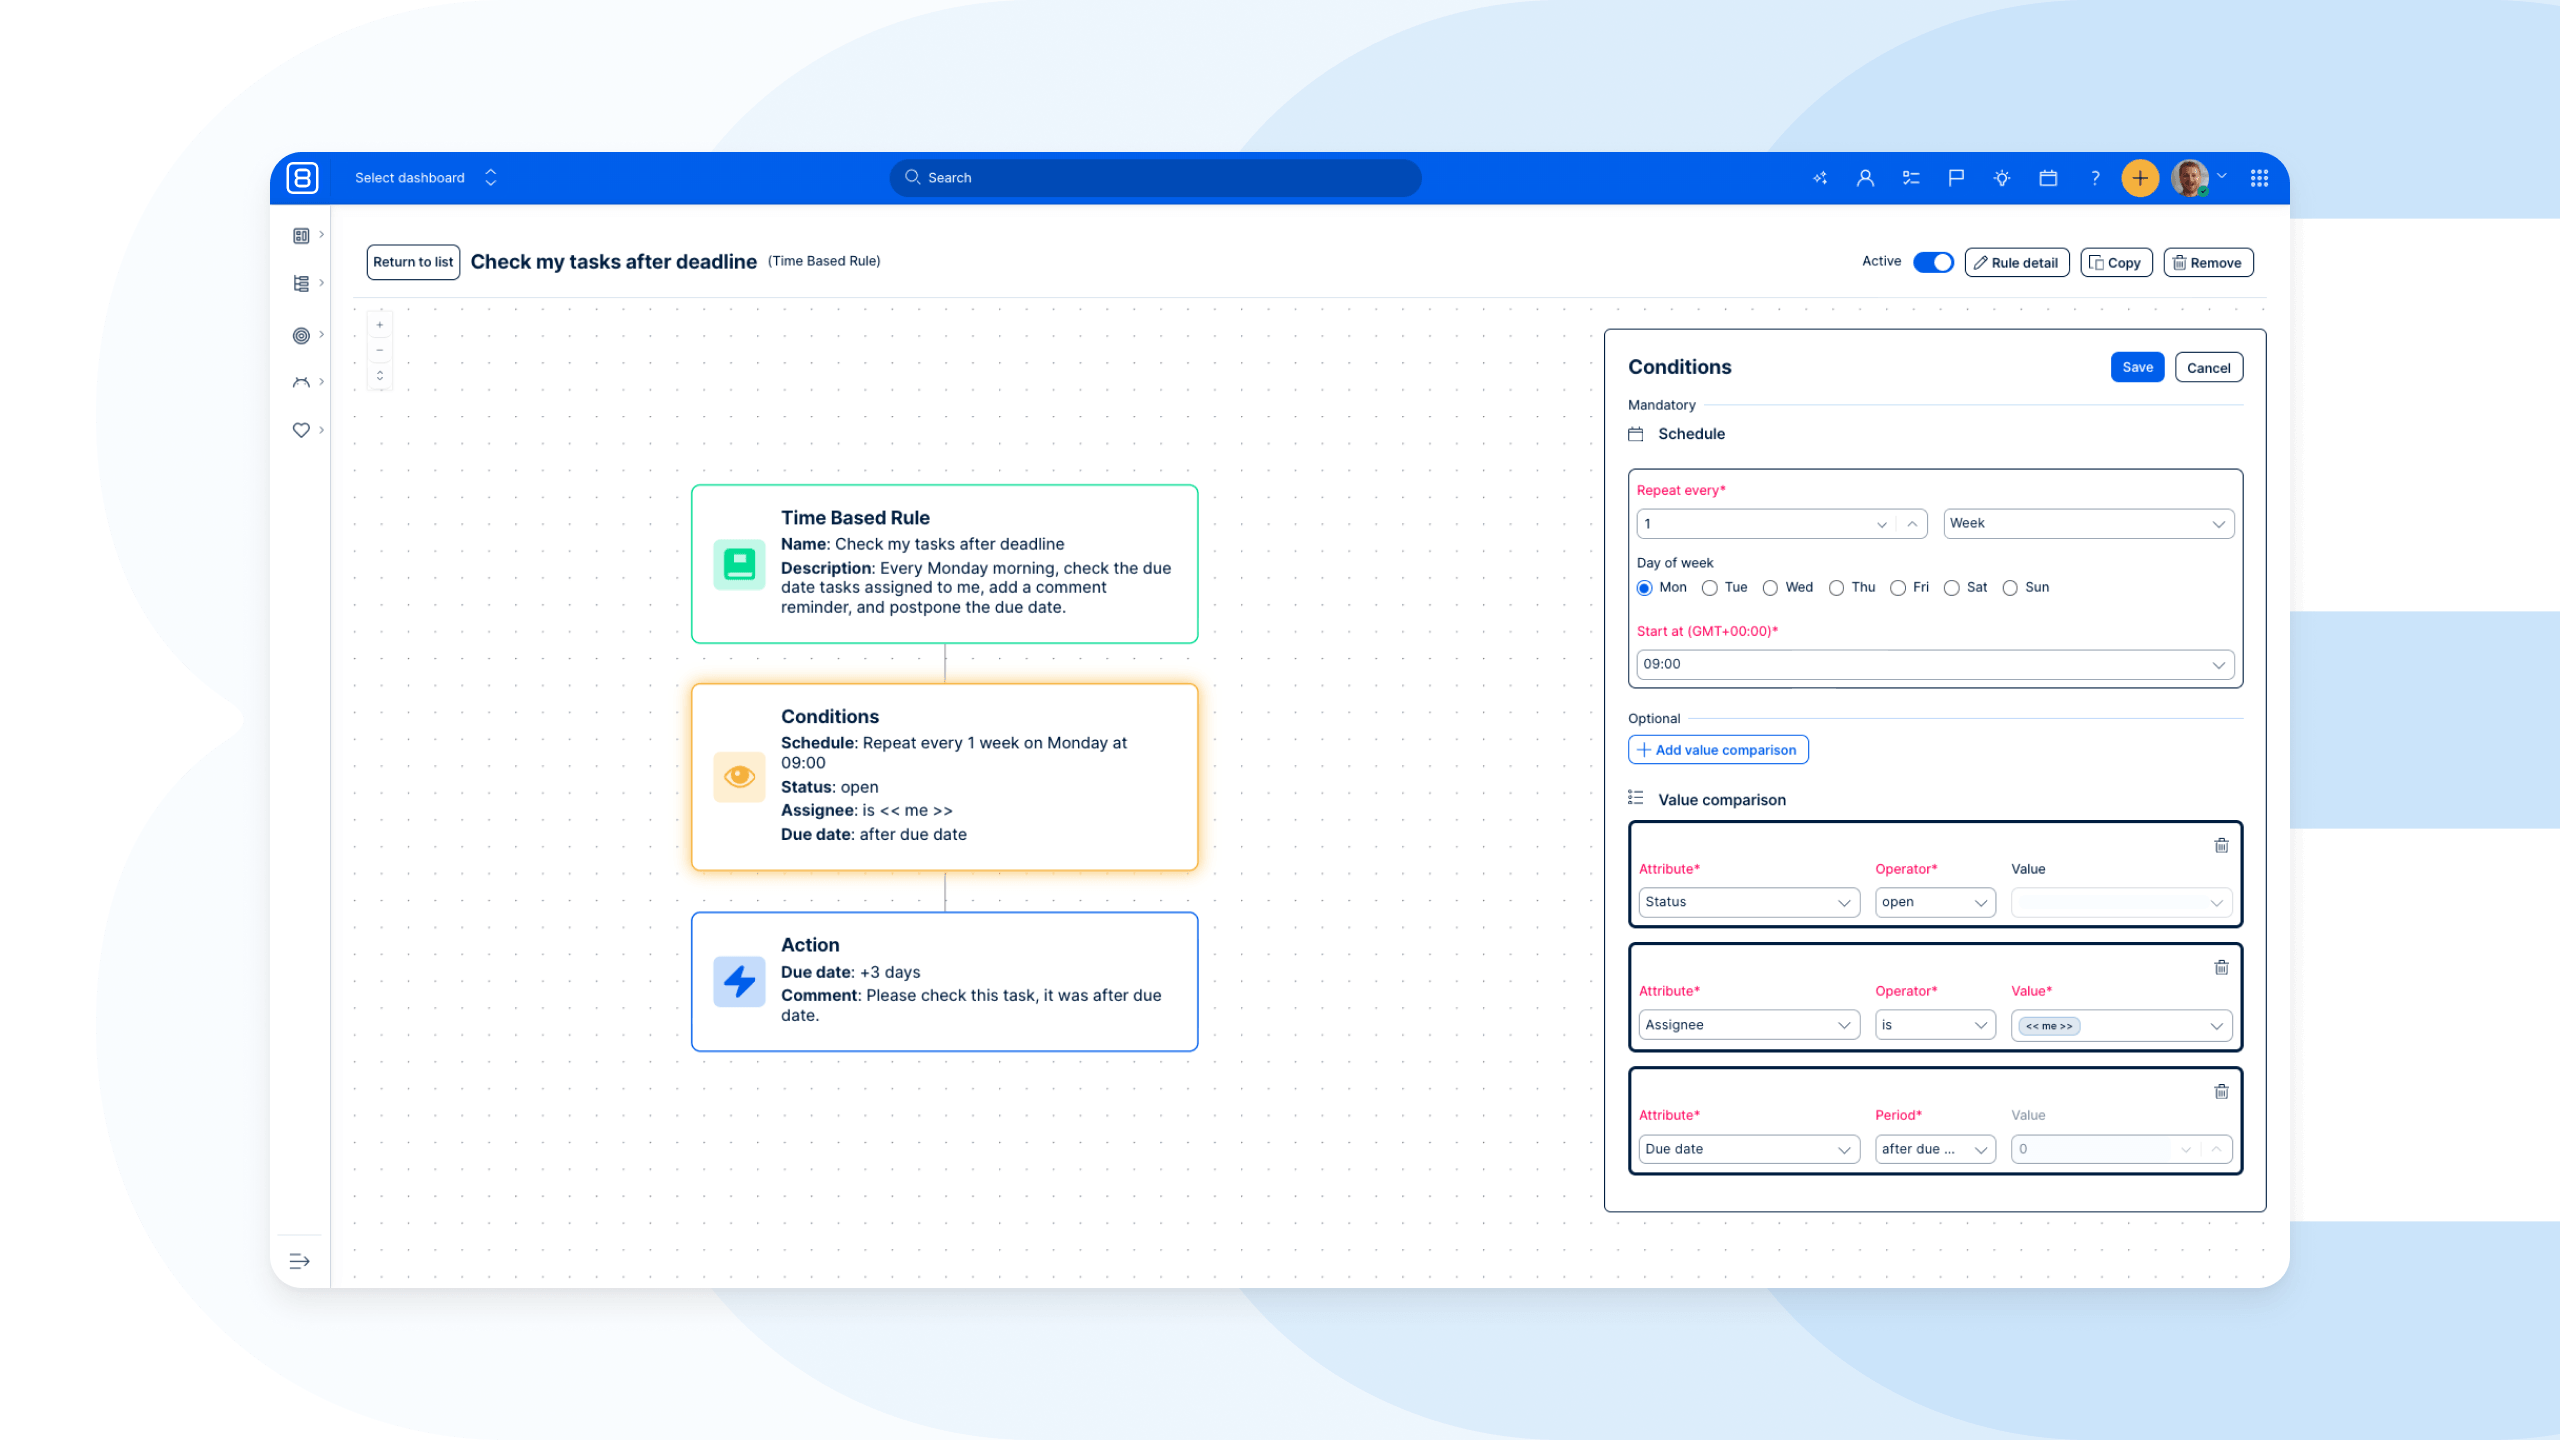Select Fri as day of week
The height and width of the screenshot is (1440, 2560).
(1898, 588)
